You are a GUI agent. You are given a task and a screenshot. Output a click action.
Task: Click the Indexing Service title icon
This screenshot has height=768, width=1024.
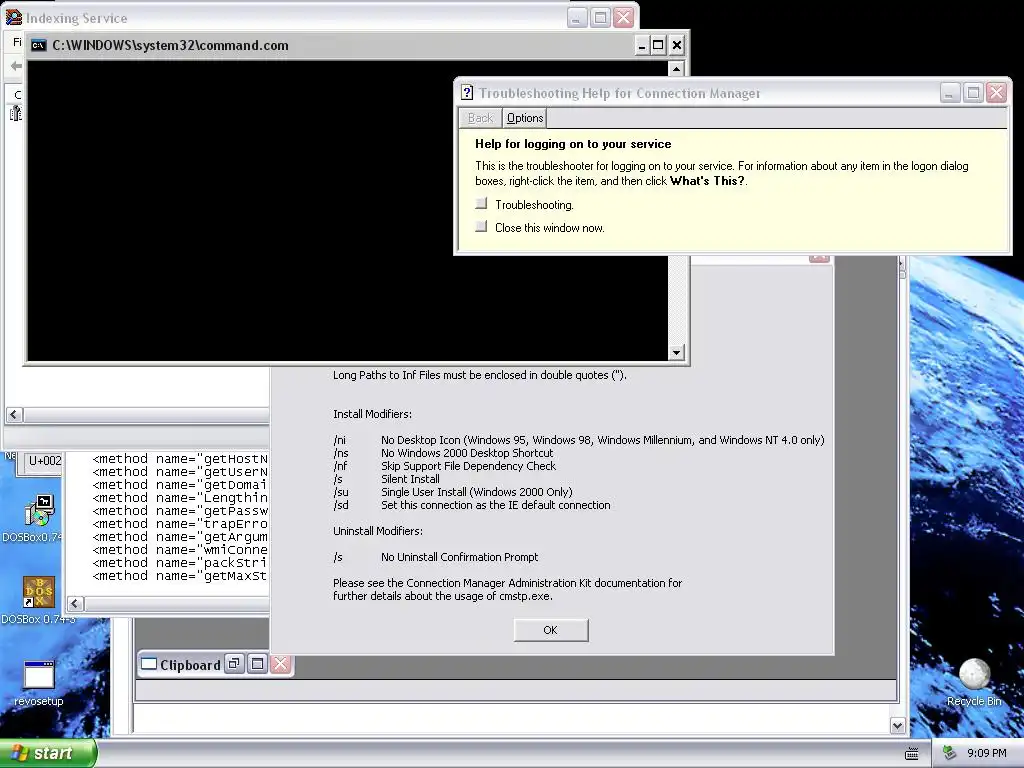(13, 18)
